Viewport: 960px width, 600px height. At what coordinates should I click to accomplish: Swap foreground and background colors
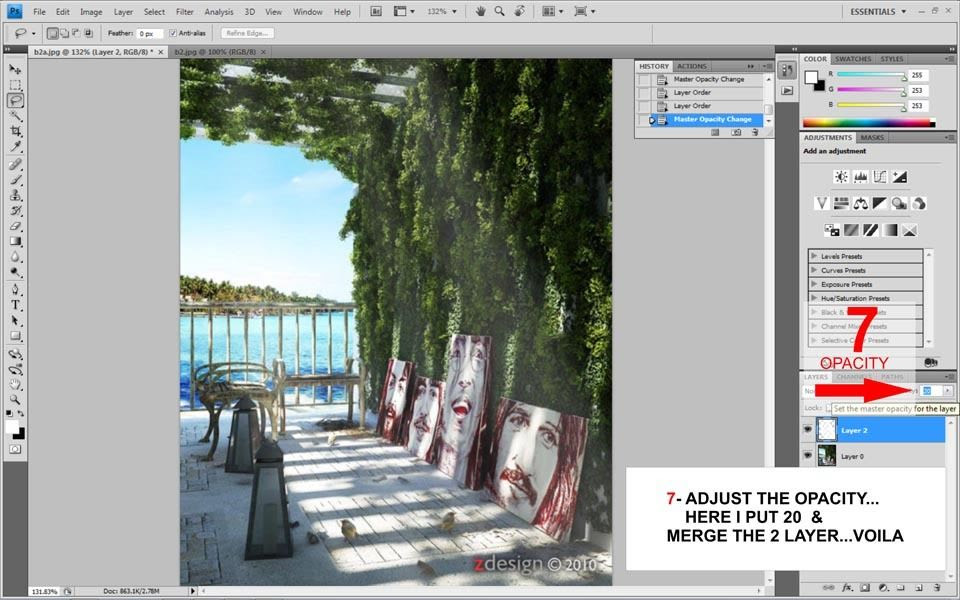pyautogui.click(x=21, y=415)
